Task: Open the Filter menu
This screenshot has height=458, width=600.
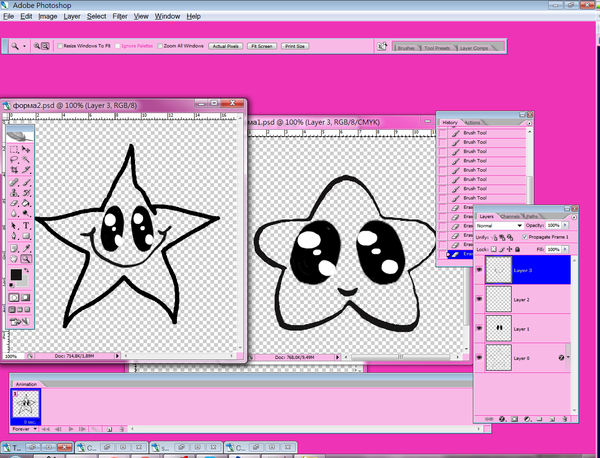Action: (120, 17)
